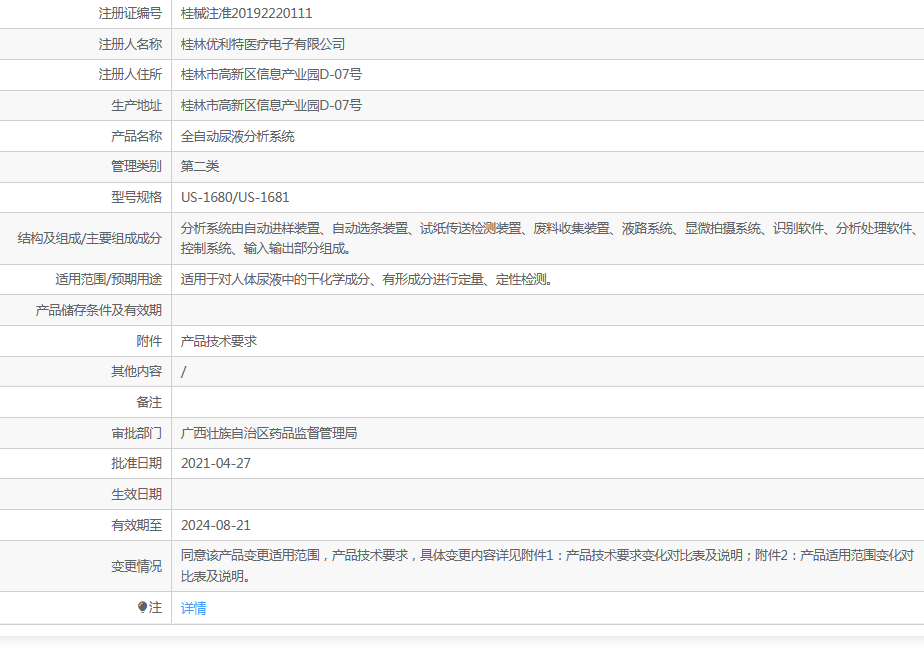The height and width of the screenshot is (647, 924).
Task: Click the 有效期至 label
Action: (x=136, y=525)
